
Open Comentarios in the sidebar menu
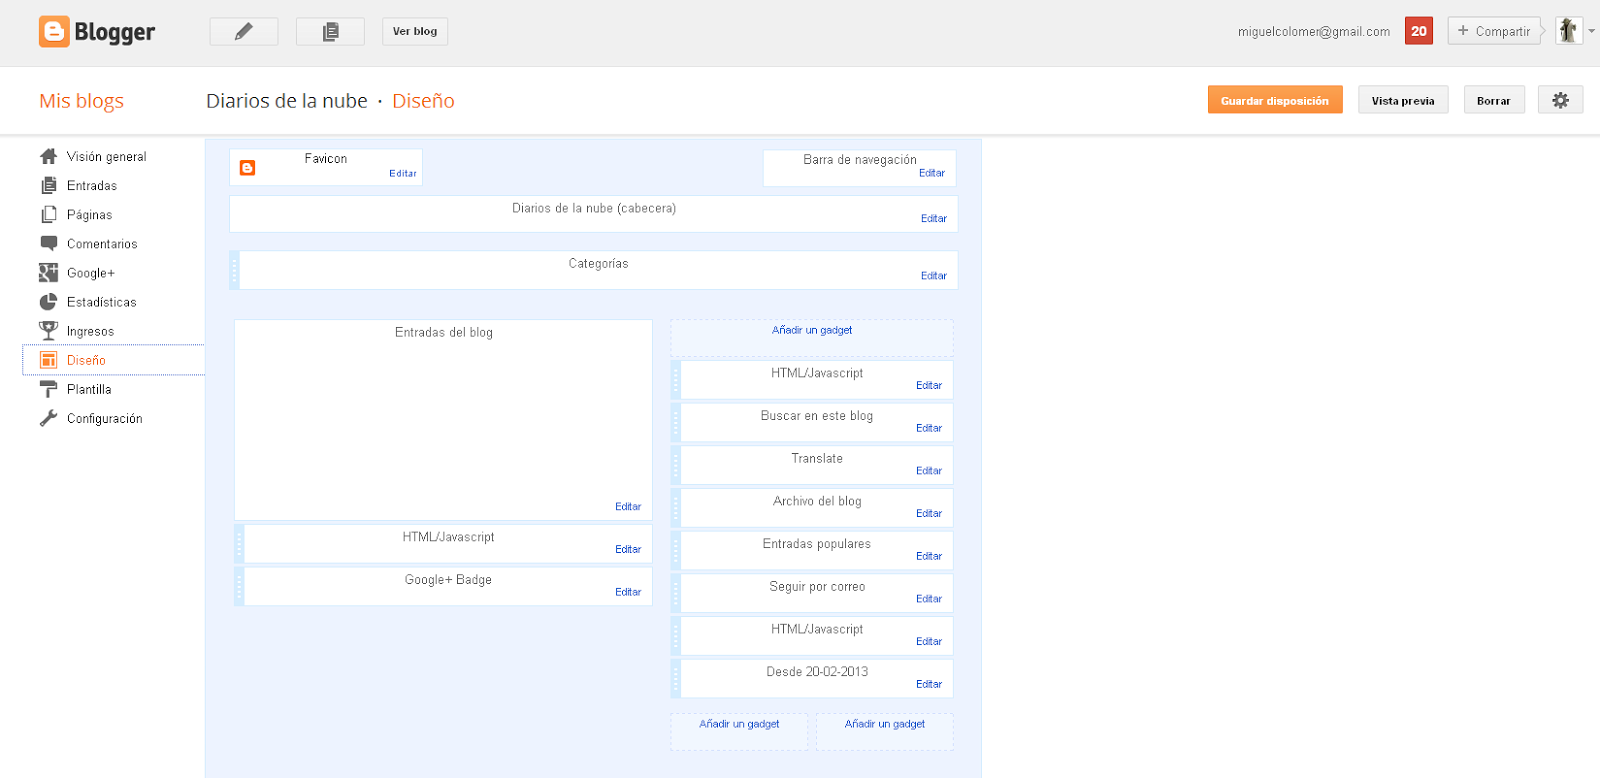click(x=102, y=244)
